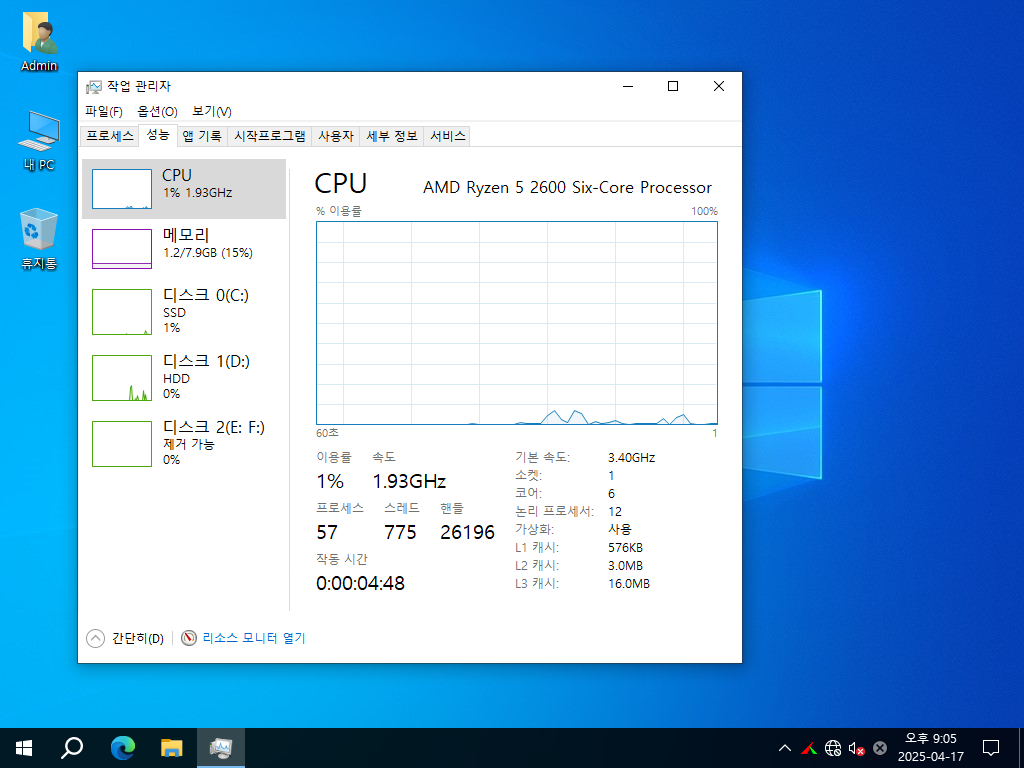
Task: Open the Windows Start button
Action: click(24, 748)
